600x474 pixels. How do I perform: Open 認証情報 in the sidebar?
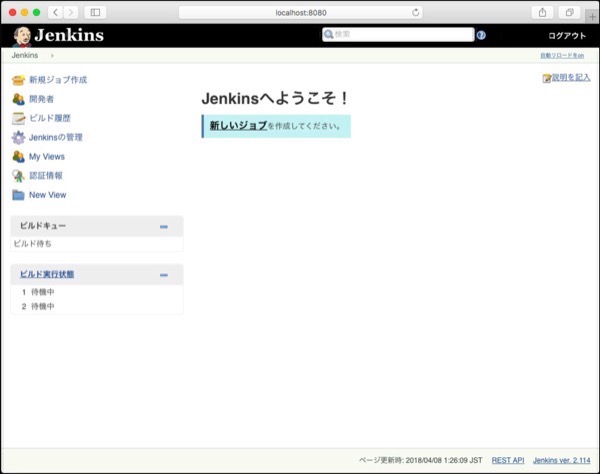(x=46, y=176)
